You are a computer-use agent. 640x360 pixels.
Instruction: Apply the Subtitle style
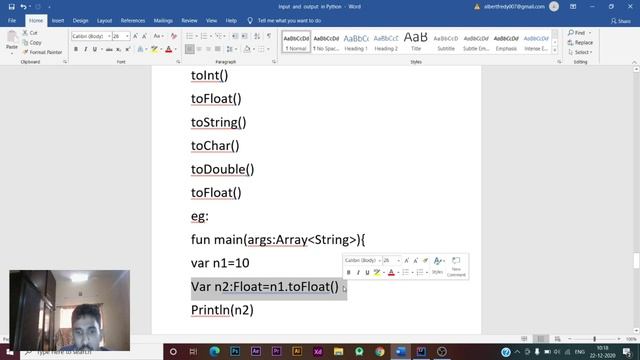tap(446, 42)
